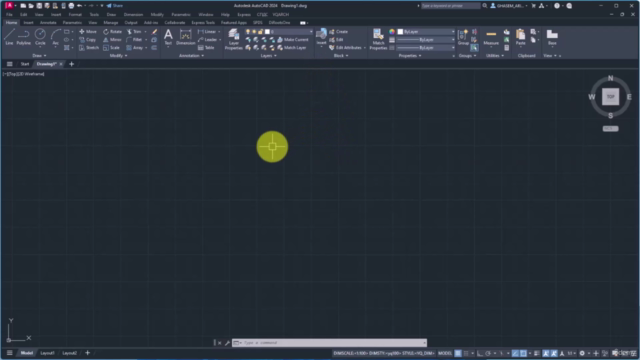Expand the Annotation panel dropdown
Screen dimensions: 640x360
(x=191, y=56)
